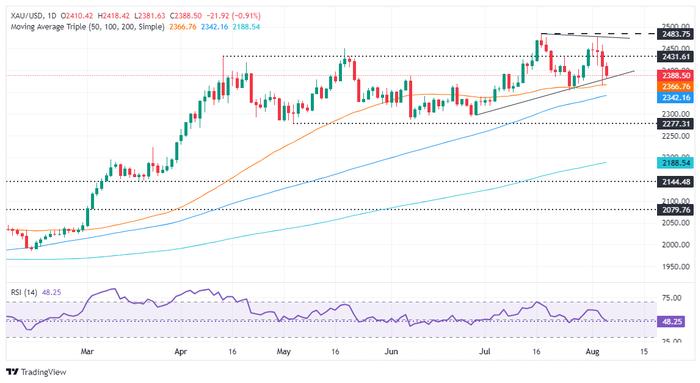Click the latest red candlestick near 2388

click(x=606, y=71)
